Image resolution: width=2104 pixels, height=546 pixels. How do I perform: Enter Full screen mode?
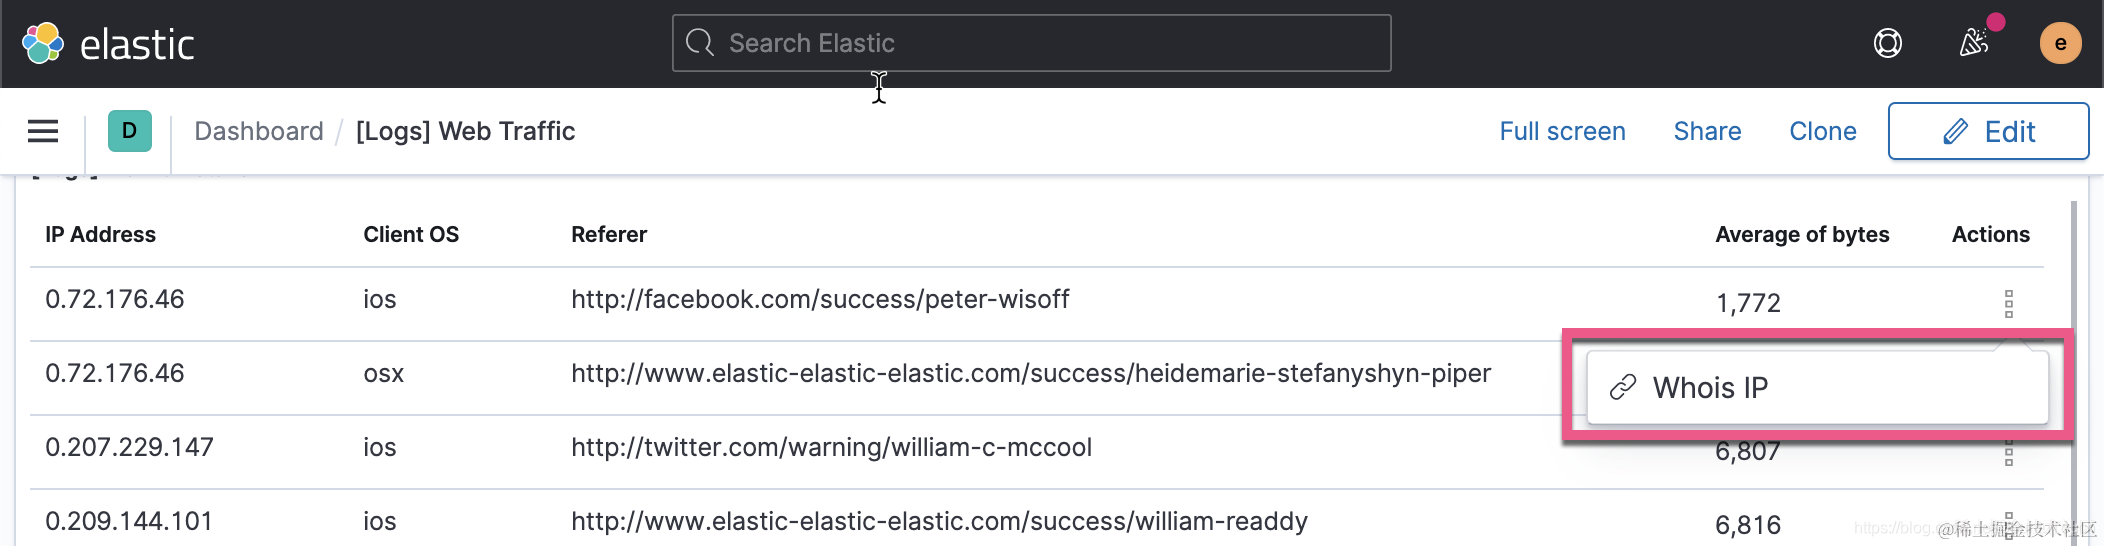1562,131
